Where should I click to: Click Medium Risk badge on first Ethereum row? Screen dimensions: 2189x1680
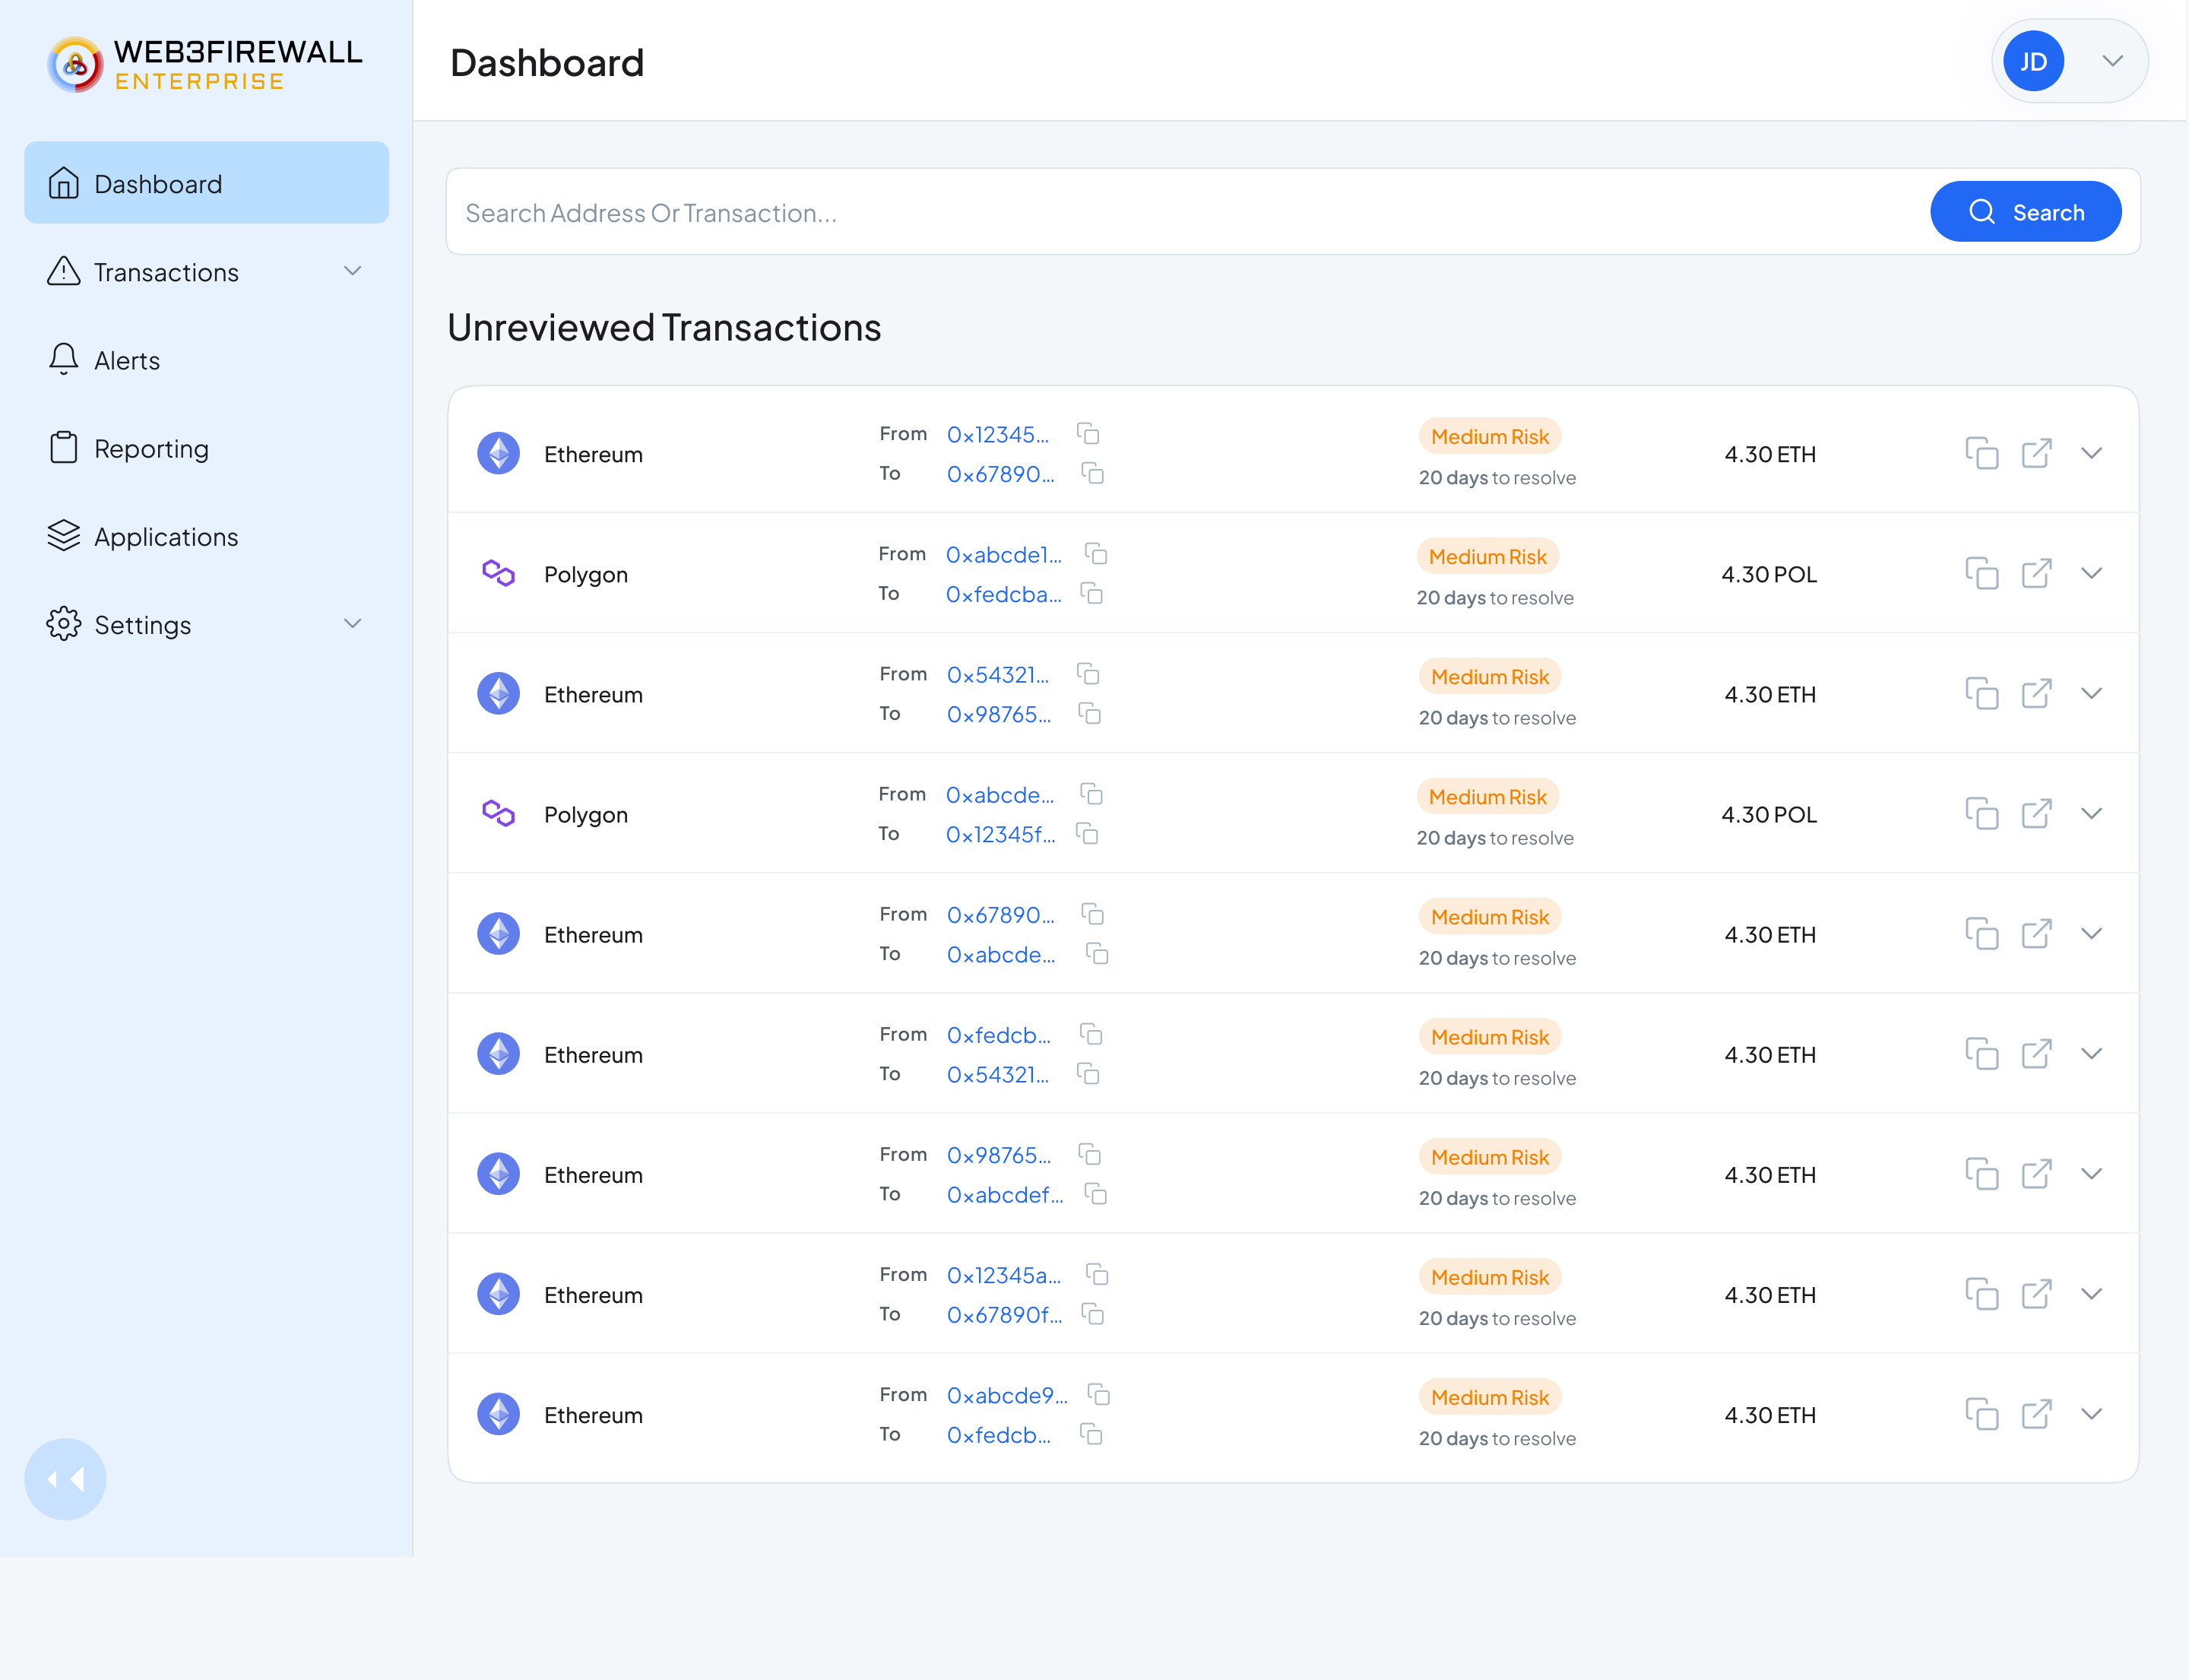1489,436
